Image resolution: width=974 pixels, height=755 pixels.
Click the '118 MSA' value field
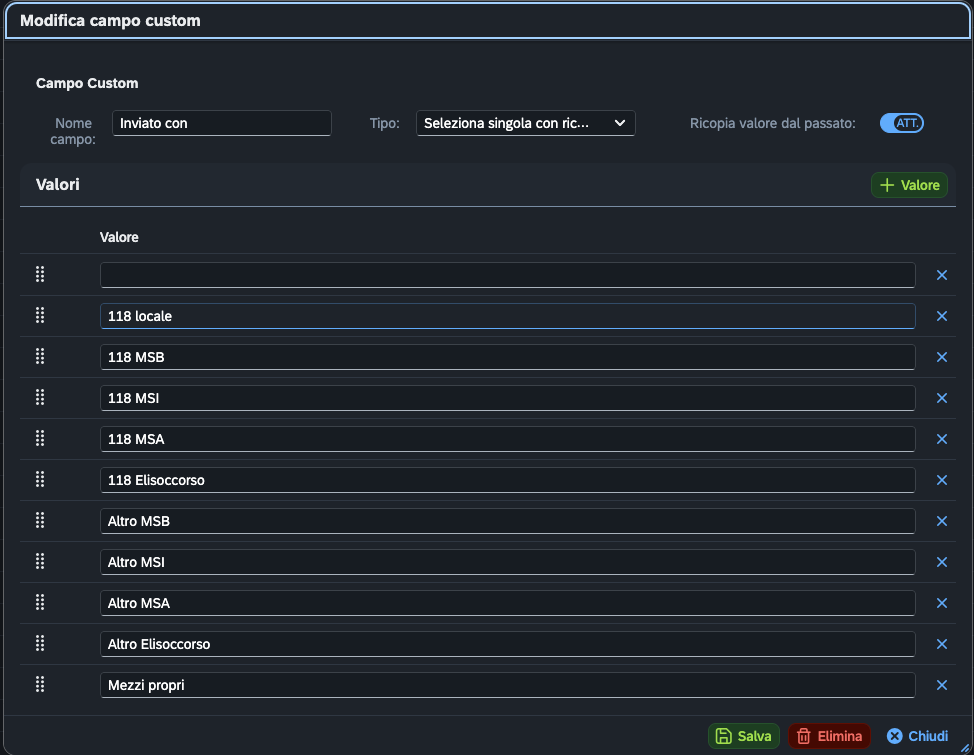pyautogui.click(x=507, y=439)
